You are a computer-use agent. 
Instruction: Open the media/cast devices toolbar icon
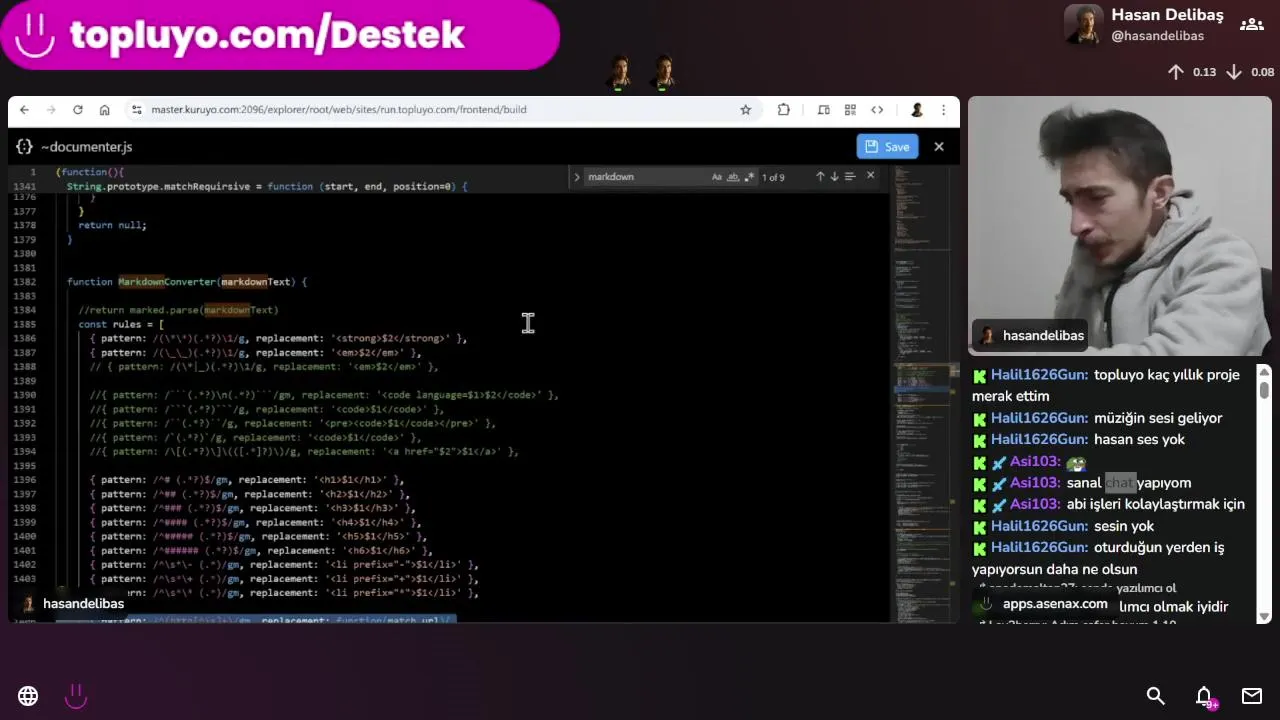[824, 110]
